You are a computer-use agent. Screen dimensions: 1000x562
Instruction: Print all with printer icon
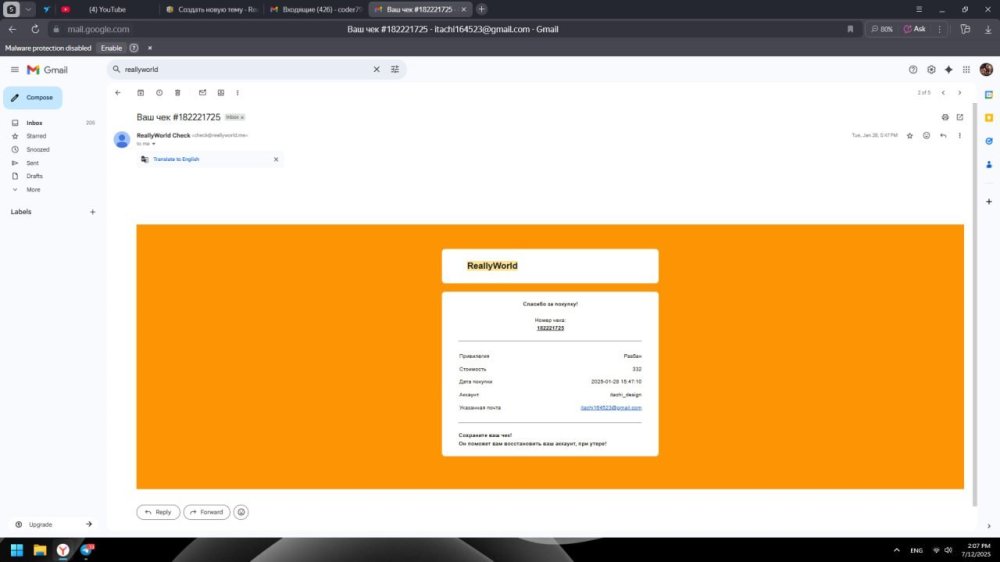[945, 117]
